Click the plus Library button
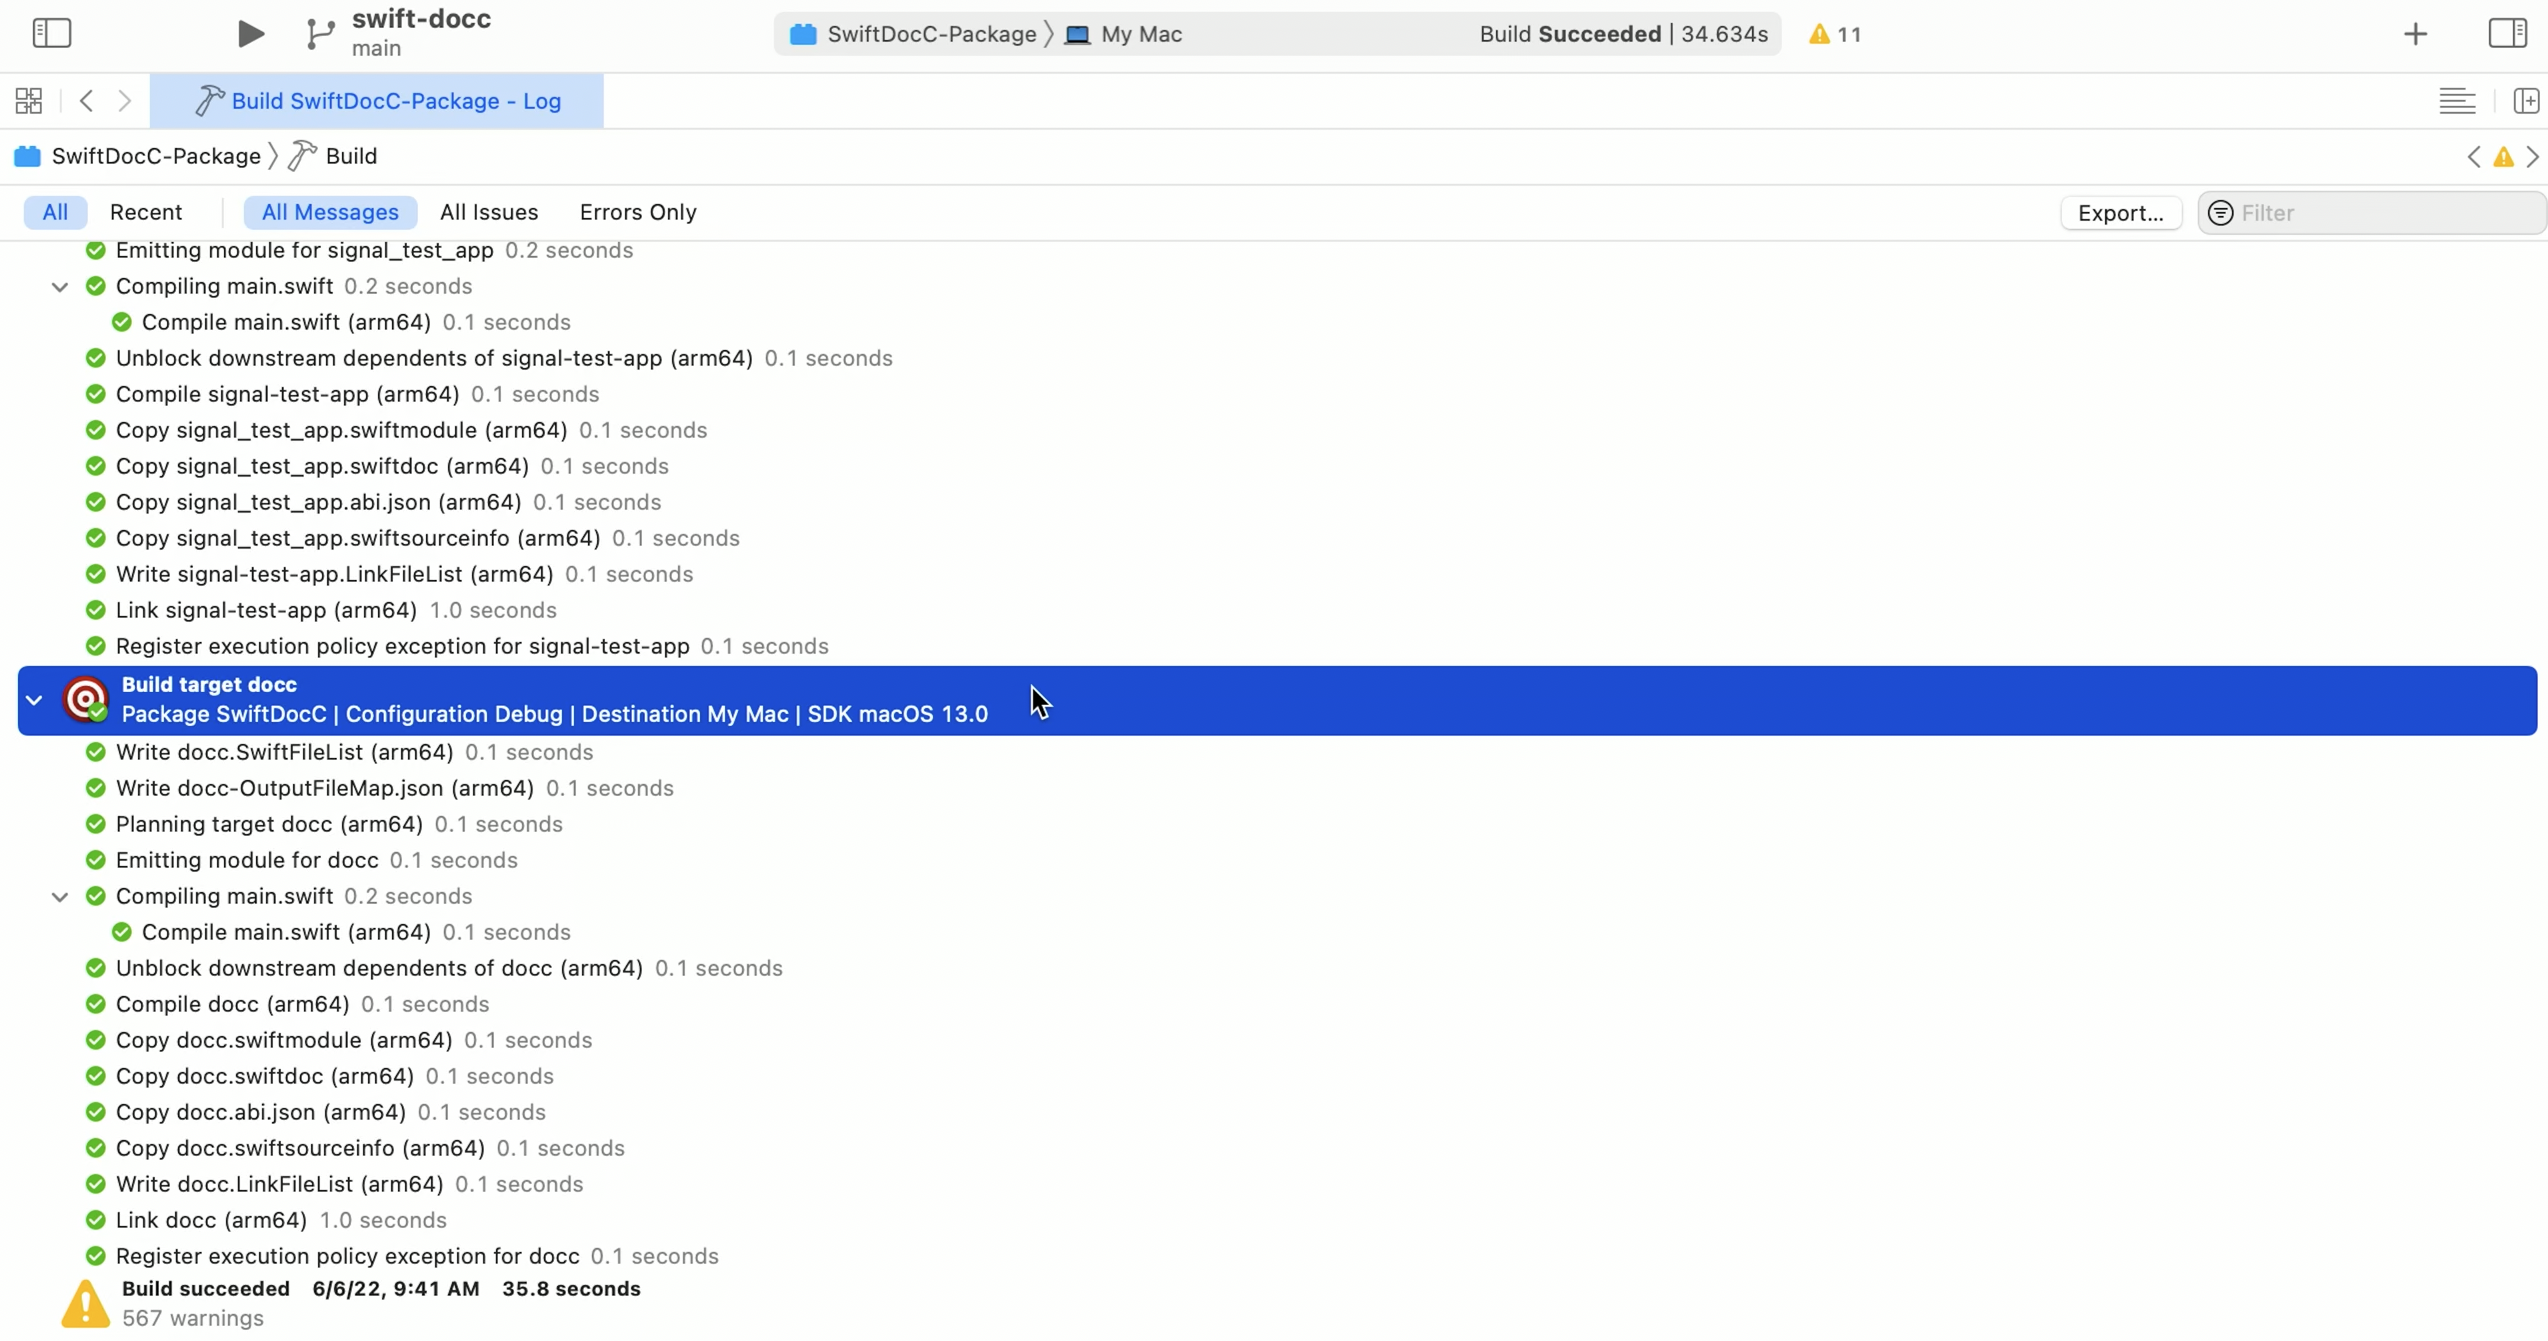 2415,34
